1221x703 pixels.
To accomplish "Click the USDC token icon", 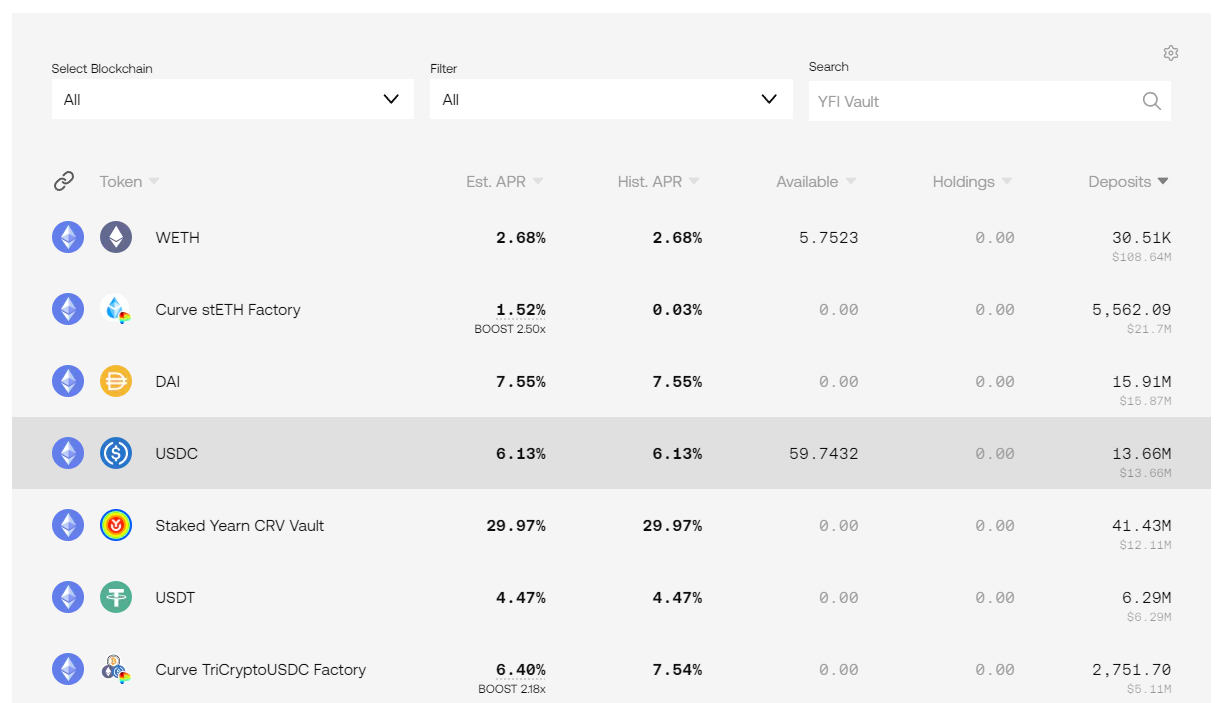I will tap(116, 453).
